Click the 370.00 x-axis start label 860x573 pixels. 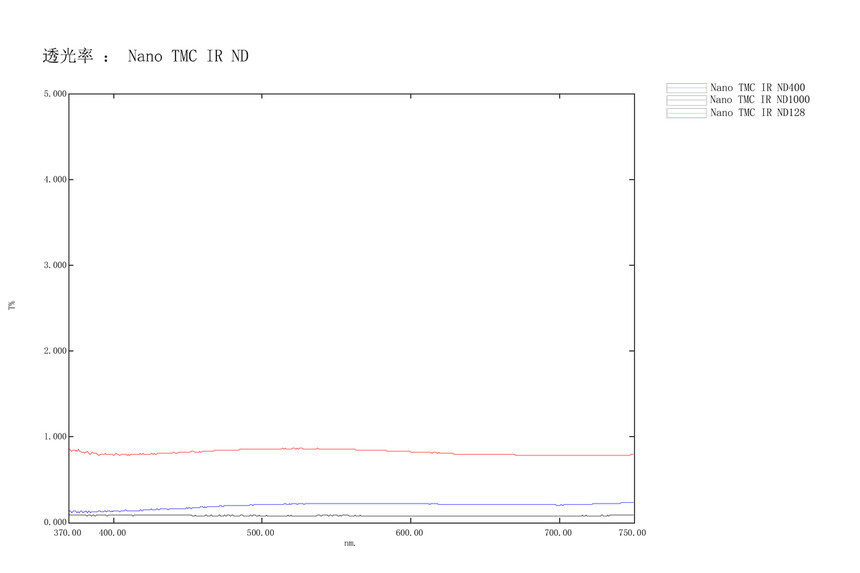click(x=69, y=533)
